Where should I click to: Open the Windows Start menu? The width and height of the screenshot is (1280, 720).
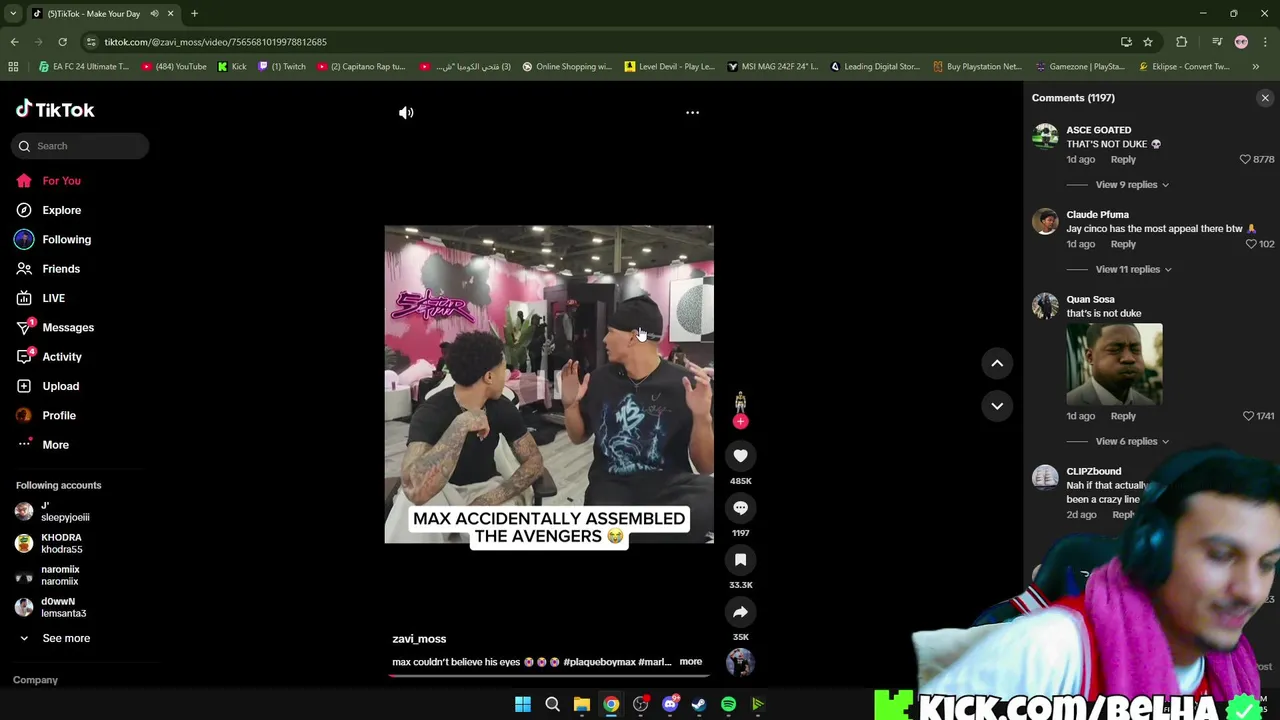pyautogui.click(x=523, y=705)
